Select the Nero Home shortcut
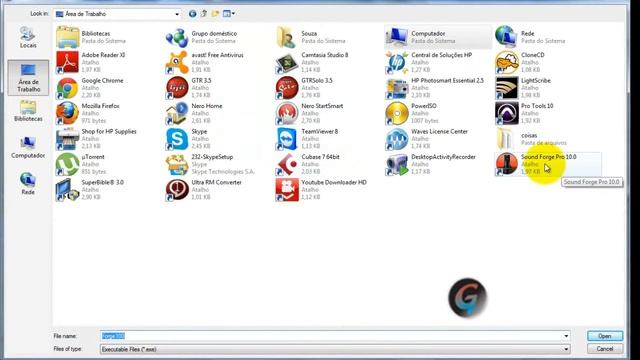Image resolution: width=640 pixels, height=360 pixels. coord(194,113)
